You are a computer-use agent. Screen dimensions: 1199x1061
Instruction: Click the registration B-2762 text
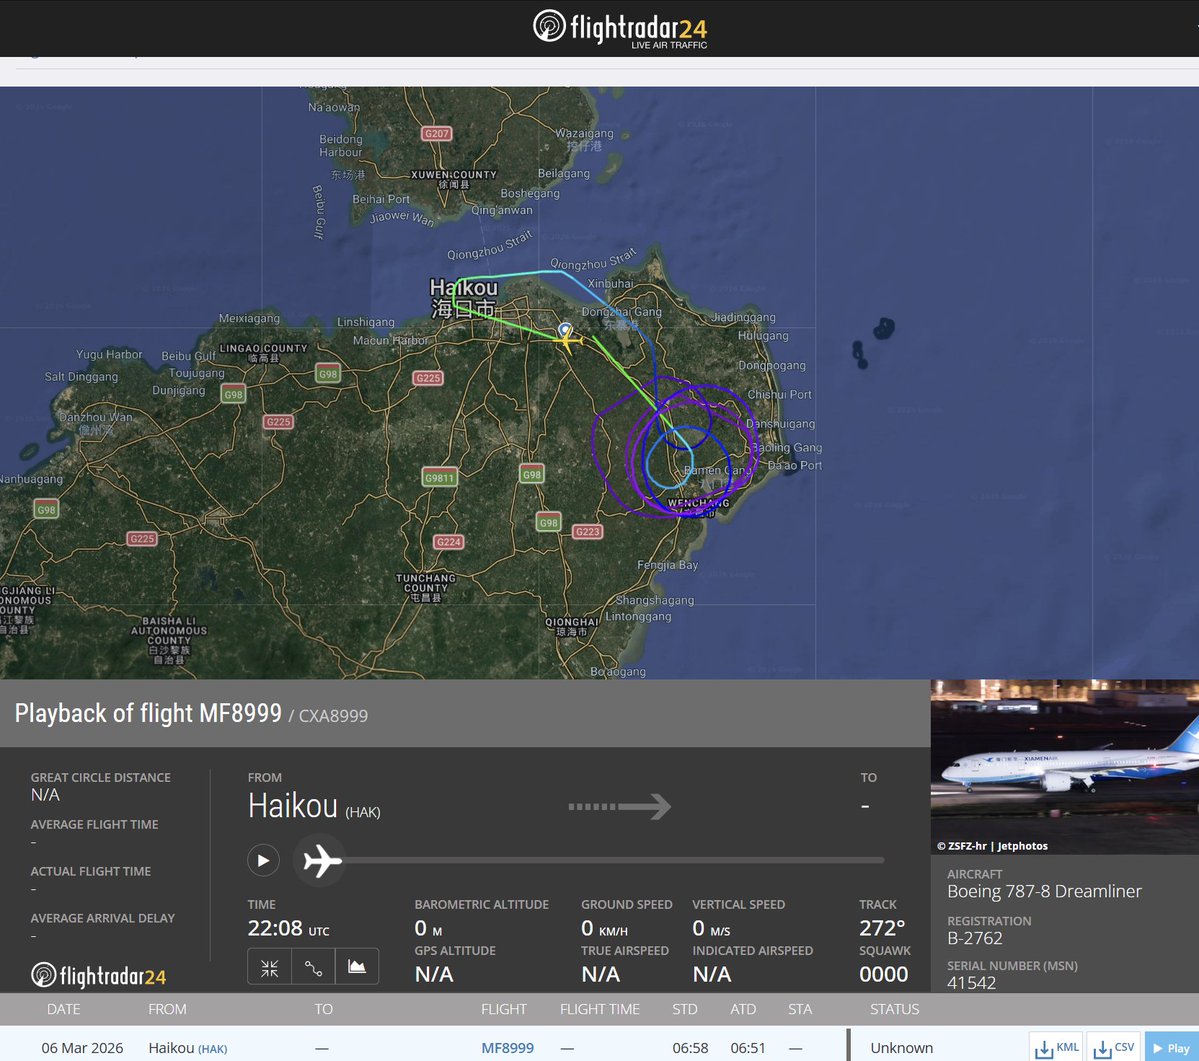point(975,938)
